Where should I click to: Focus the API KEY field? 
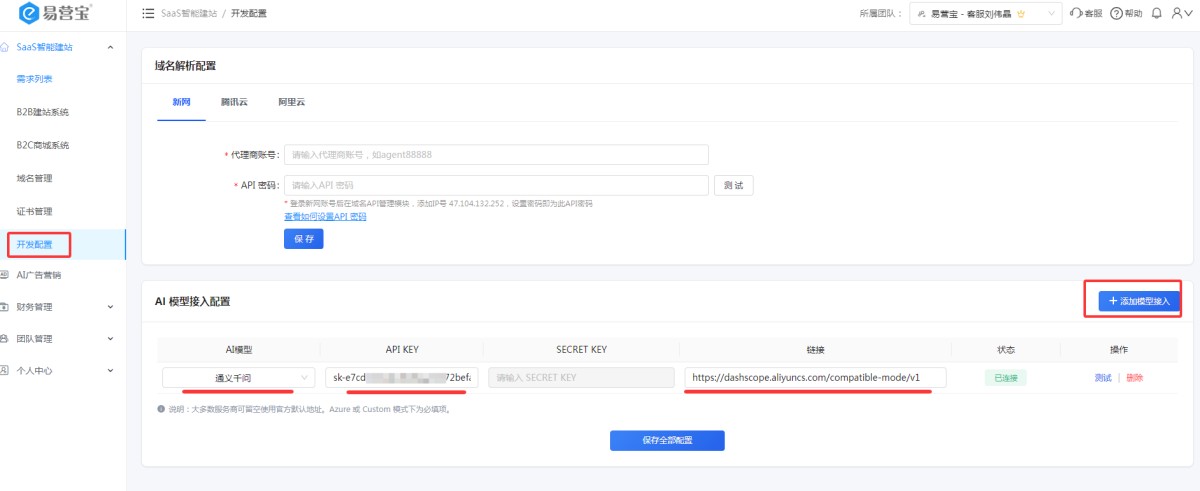click(x=402, y=377)
